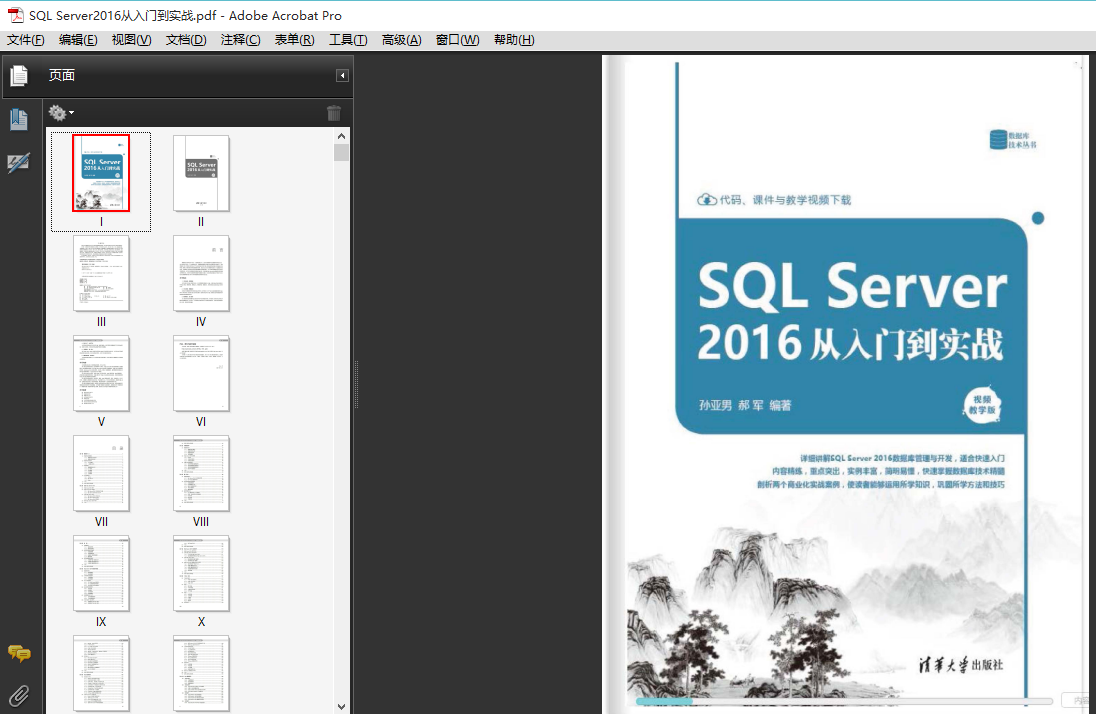Open the Comments panel icon

[x=19, y=653]
